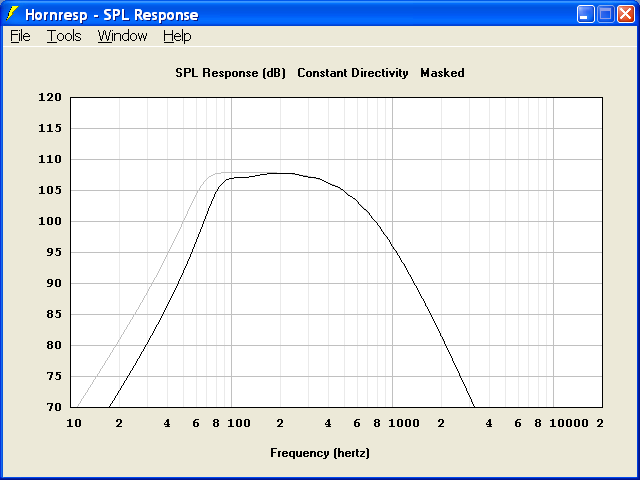This screenshot has height=480, width=640.
Task: Minimize the Hornresp window
Action: coord(586,14)
